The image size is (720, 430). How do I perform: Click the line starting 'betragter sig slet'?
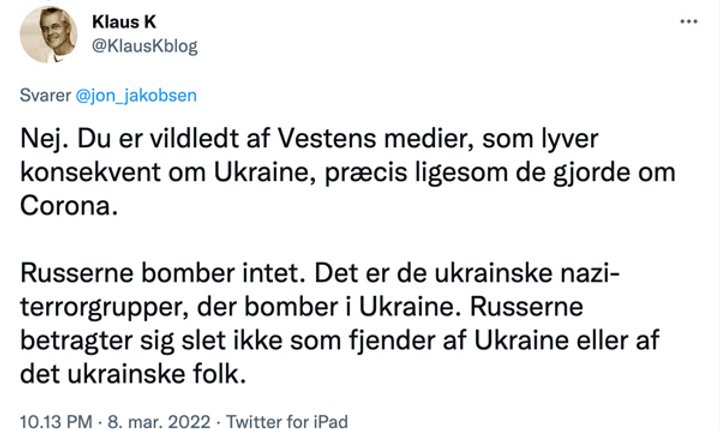pyautogui.click(x=340, y=341)
